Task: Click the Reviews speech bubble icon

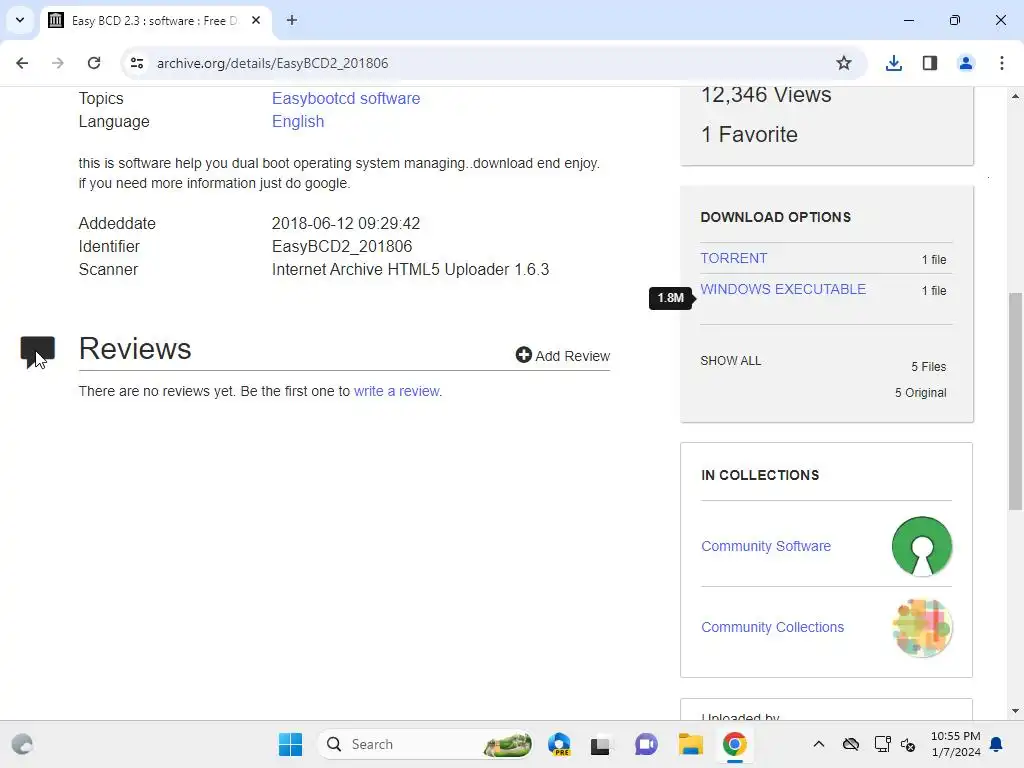Action: point(37,351)
